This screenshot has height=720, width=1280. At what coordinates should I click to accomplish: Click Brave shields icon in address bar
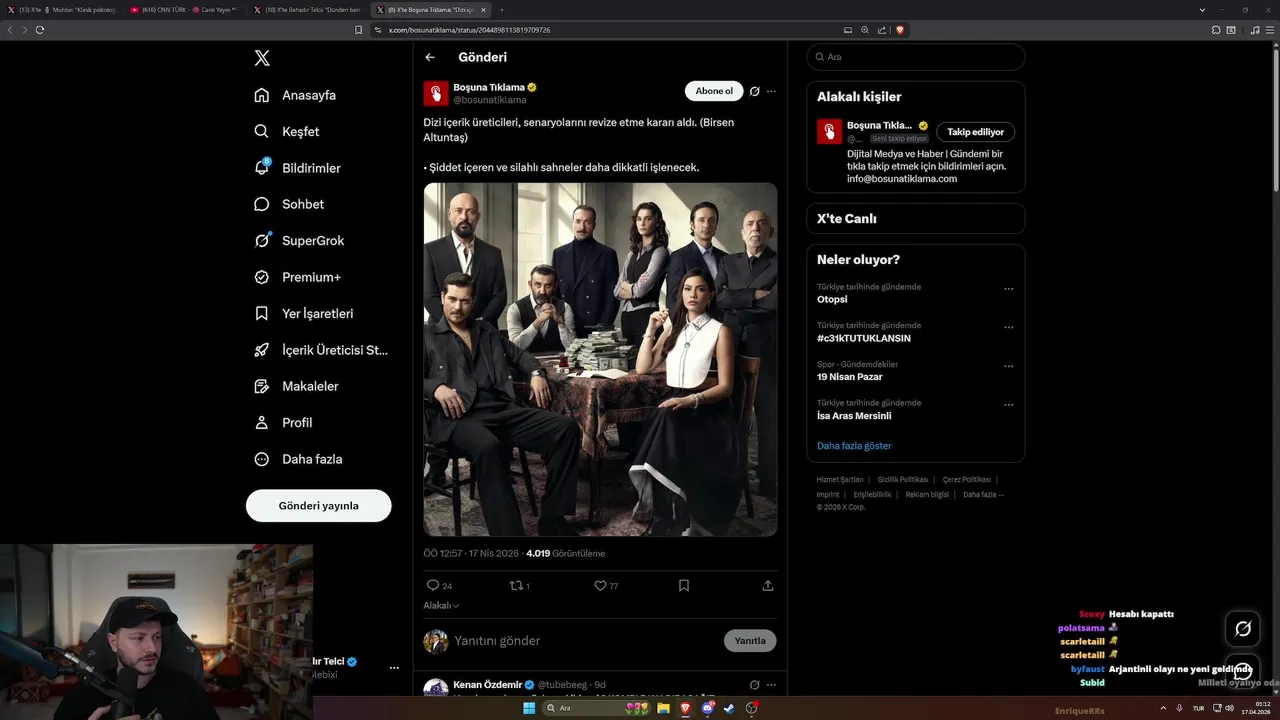point(900,30)
